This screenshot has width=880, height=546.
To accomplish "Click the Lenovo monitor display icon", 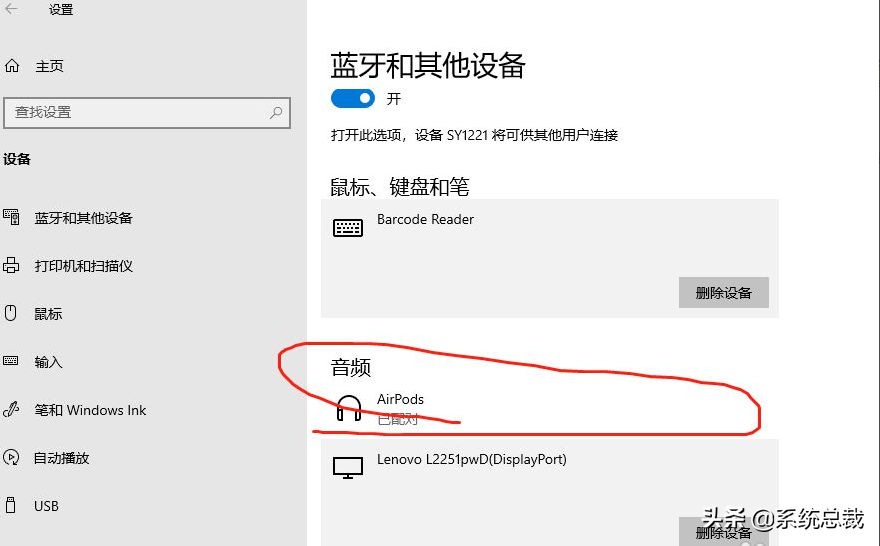I will (348, 468).
